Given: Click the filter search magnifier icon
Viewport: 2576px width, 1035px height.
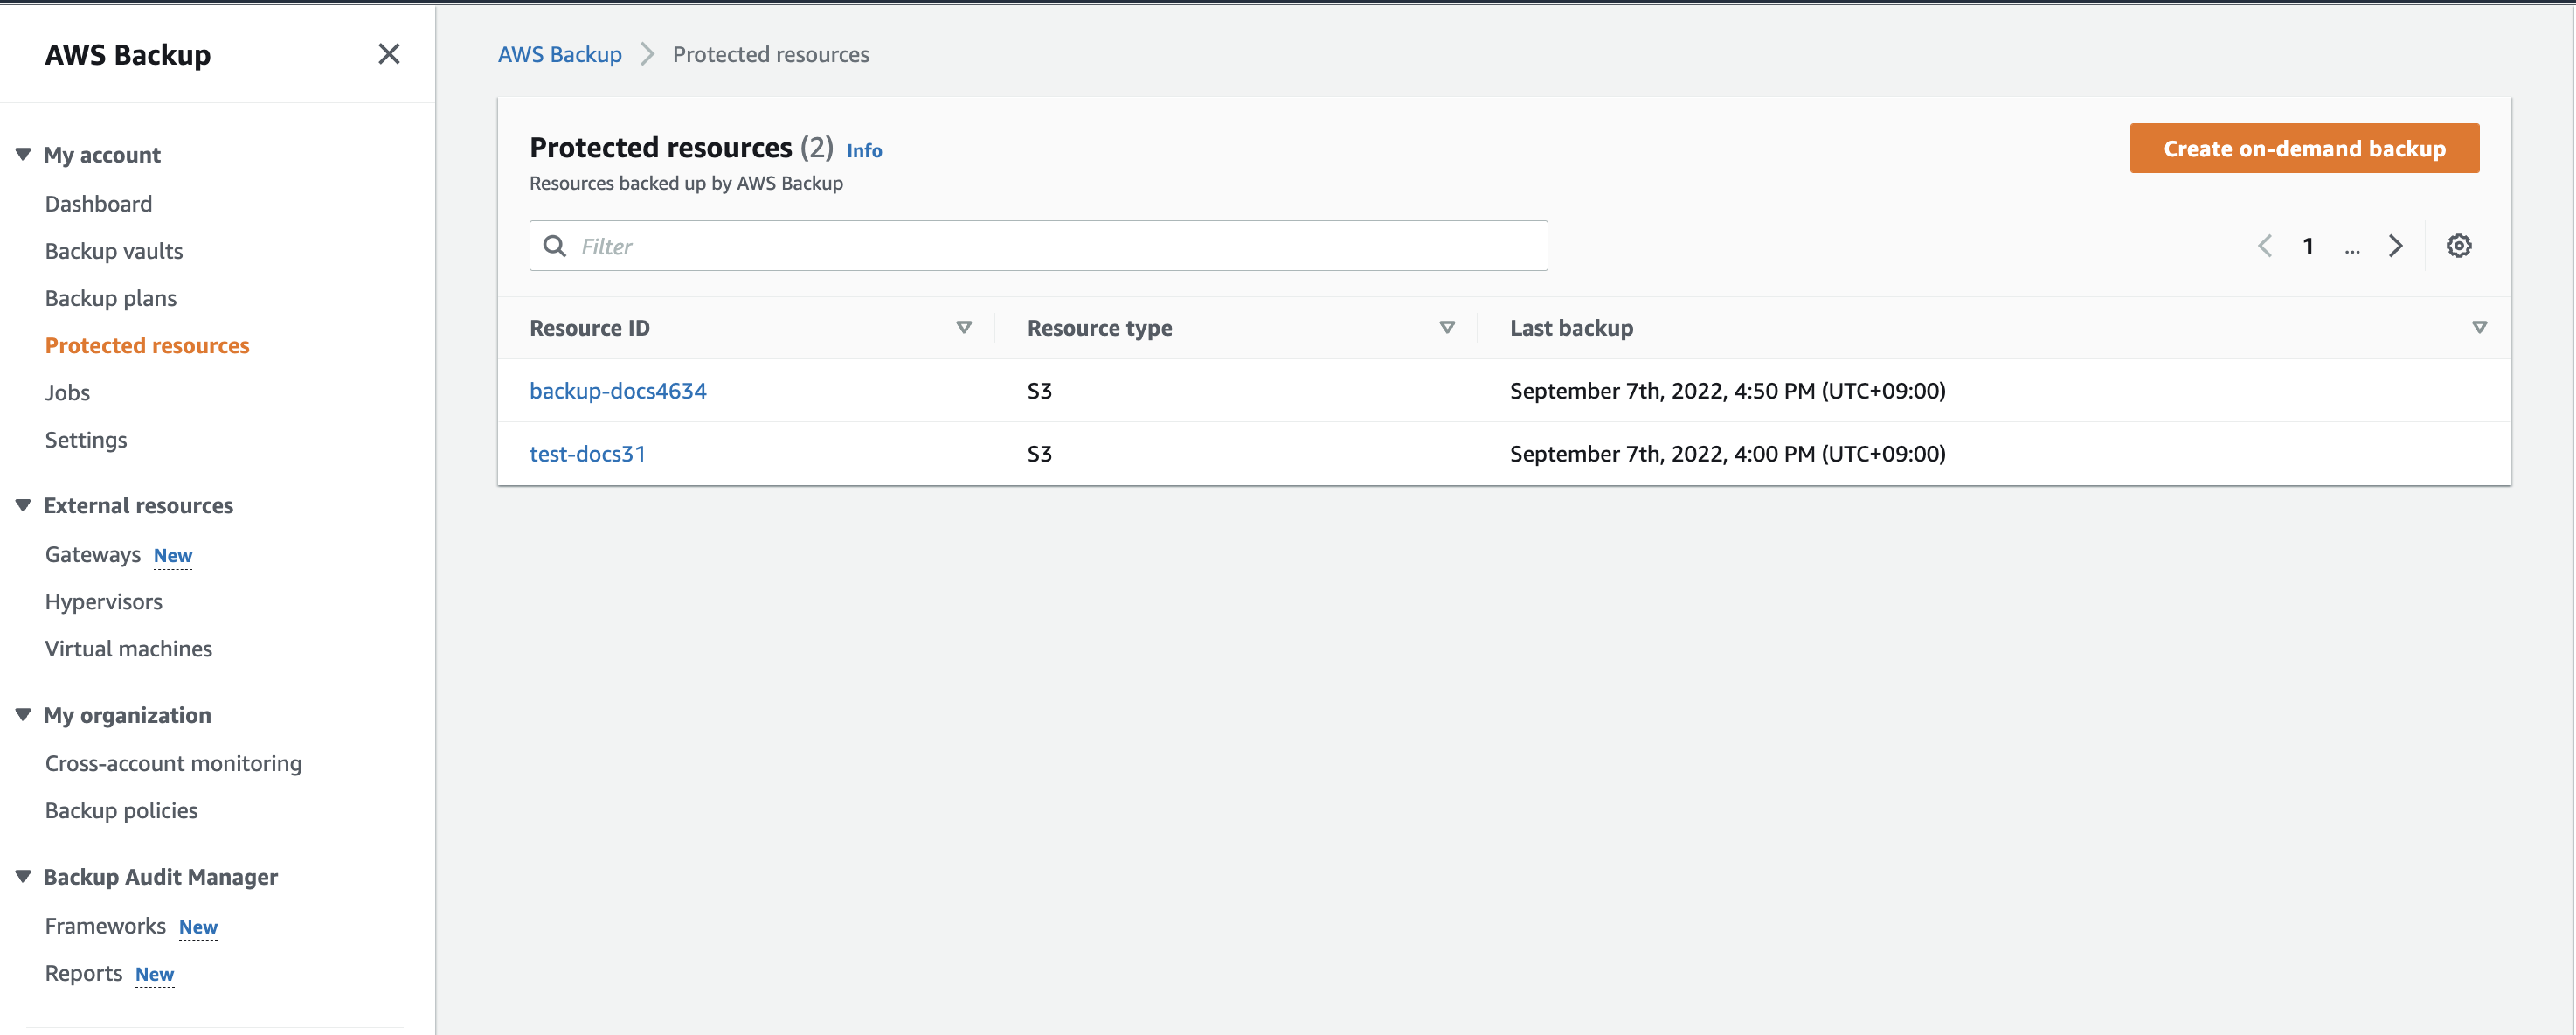Looking at the screenshot, I should point(555,246).
